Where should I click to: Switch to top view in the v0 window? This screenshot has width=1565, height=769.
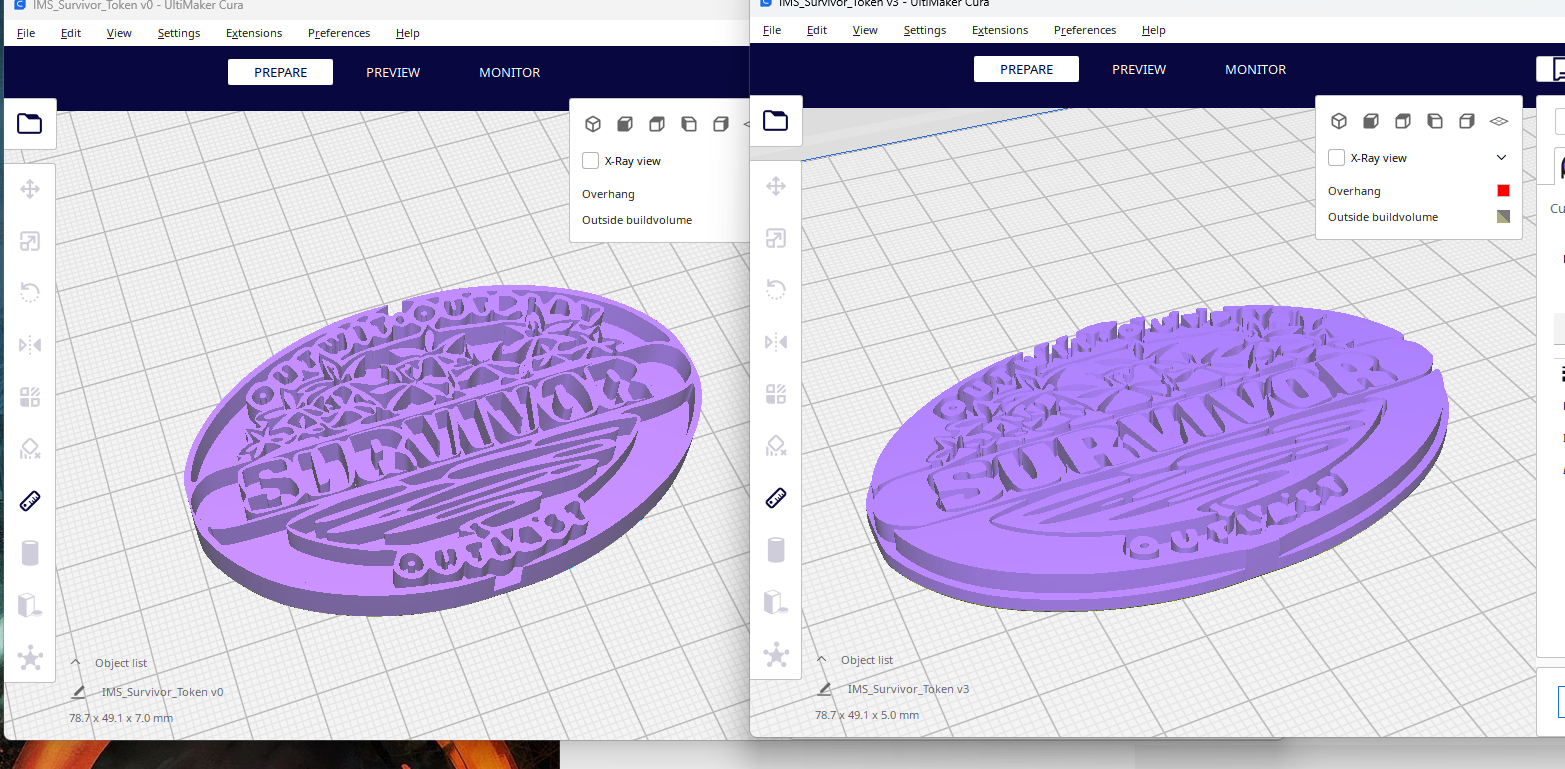pyautogui.click(x=657, y=124)
